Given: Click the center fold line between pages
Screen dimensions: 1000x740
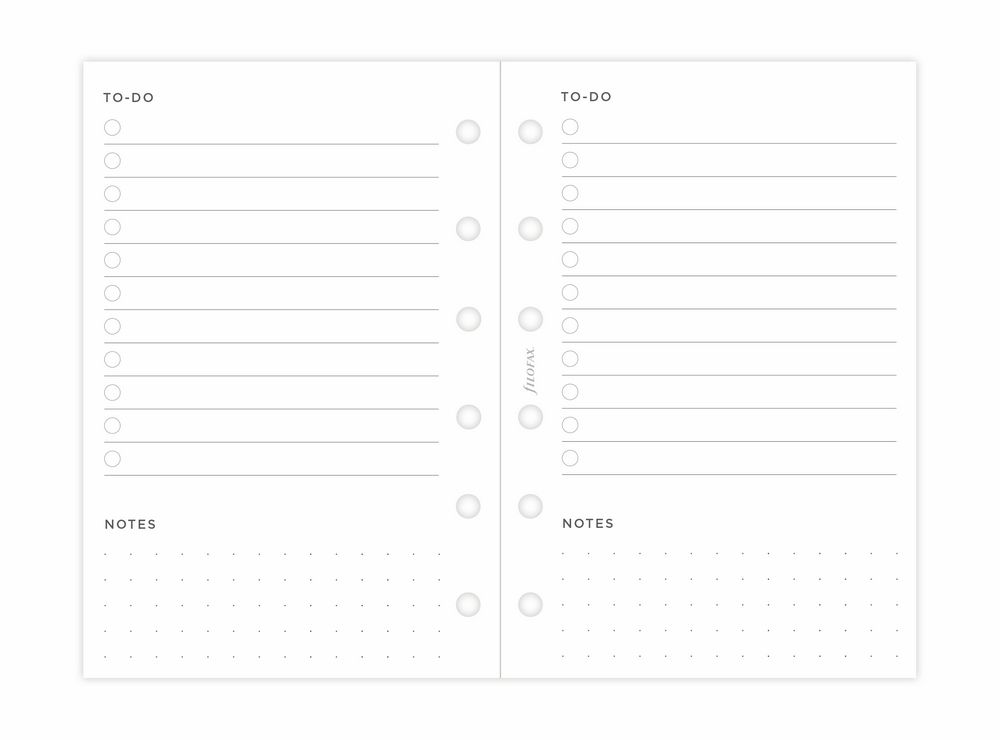Looking at the screenshot, I should click(501, 370).
